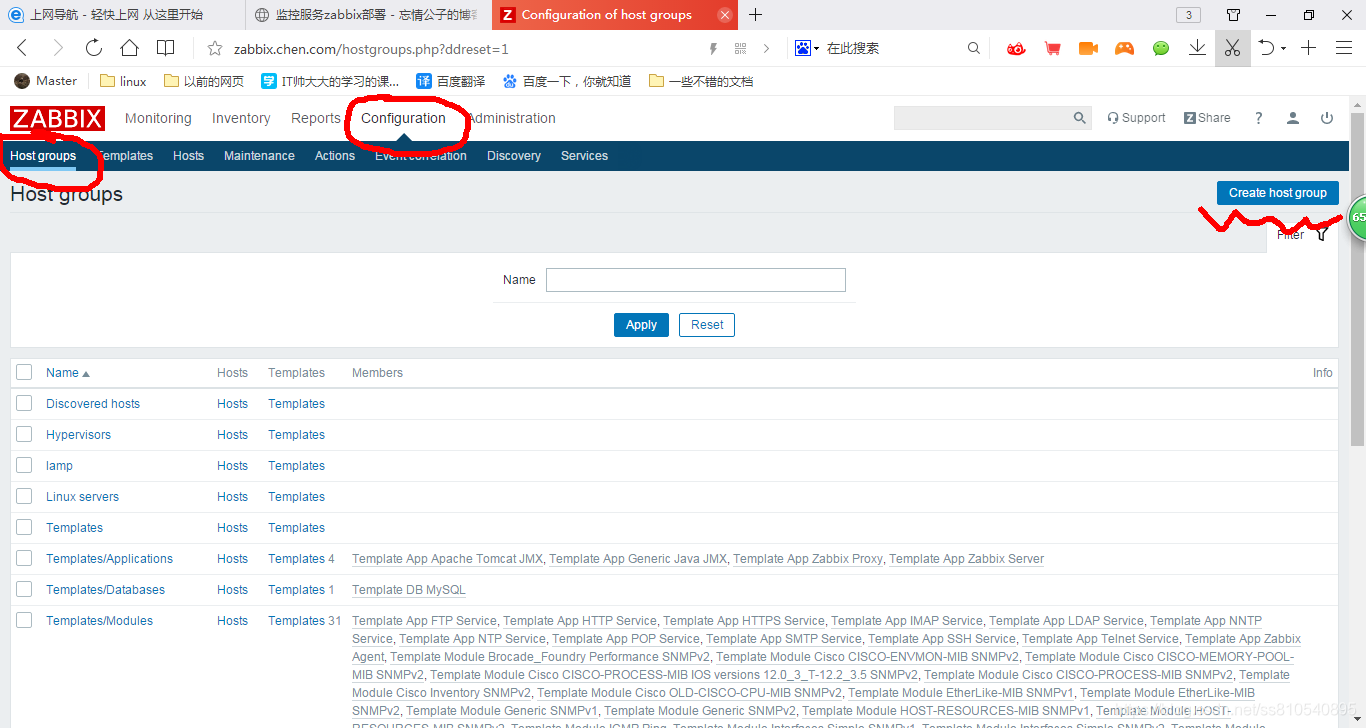
Task: Open Template DB MySQL link
Action: (x=409, y=590)
